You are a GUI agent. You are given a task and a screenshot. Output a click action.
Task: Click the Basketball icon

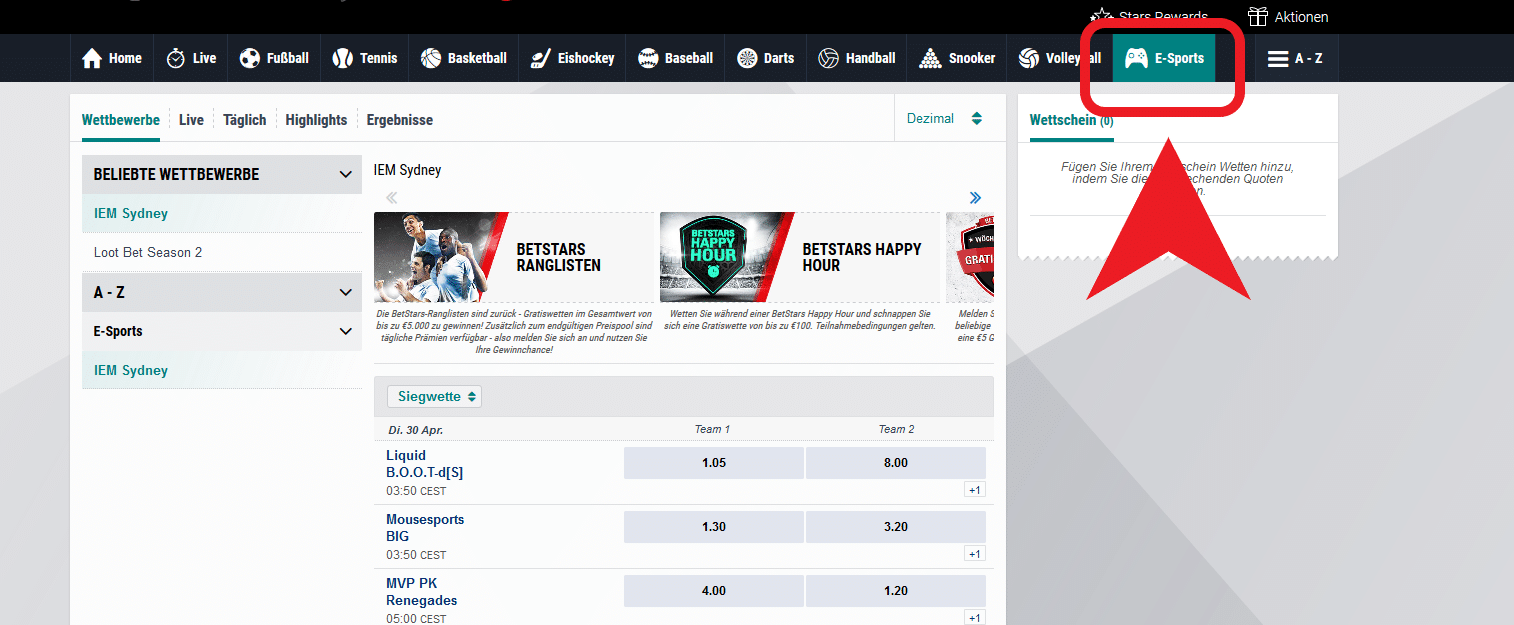point(431,58)
